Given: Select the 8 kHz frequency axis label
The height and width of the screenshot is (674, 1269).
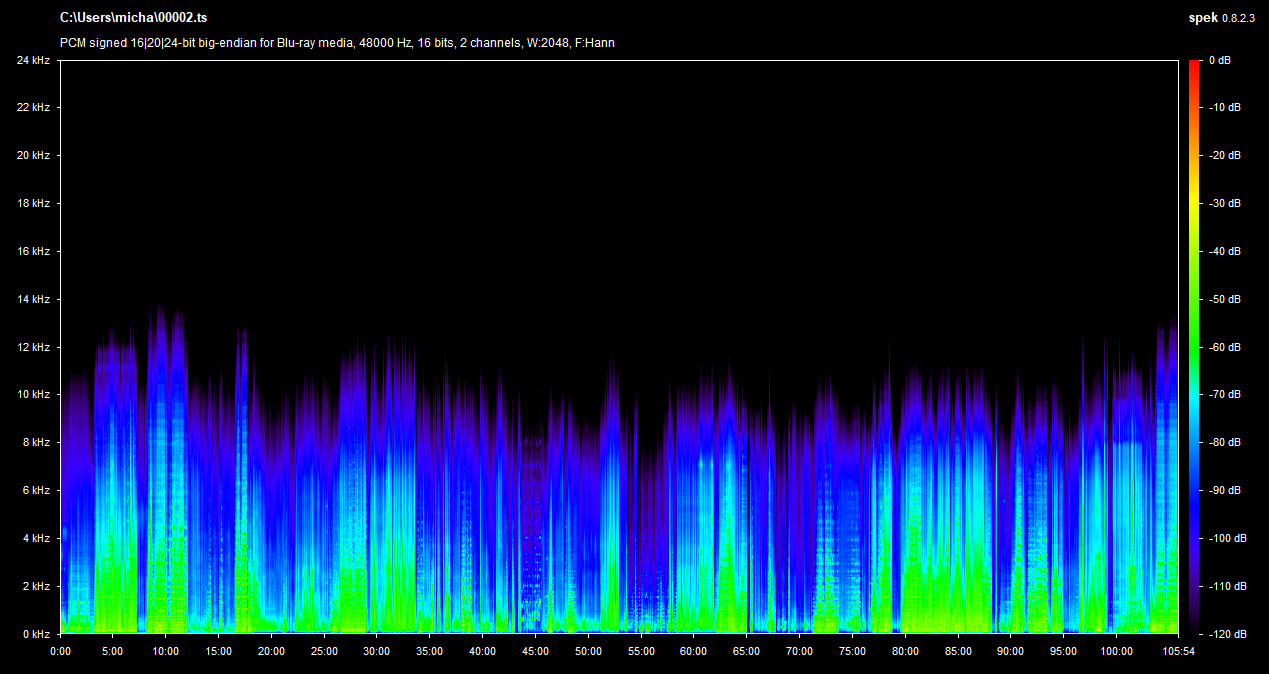Looking at the screenshot, I should (36, 442).
